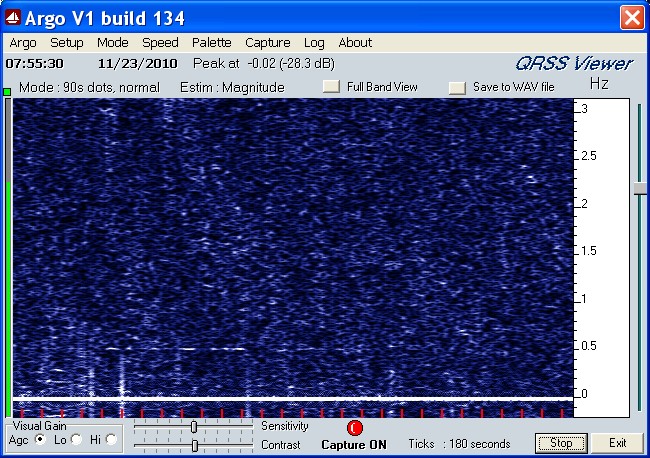Toggle the Full Band View checkbox
650x458 pixels.
[331, 87]
